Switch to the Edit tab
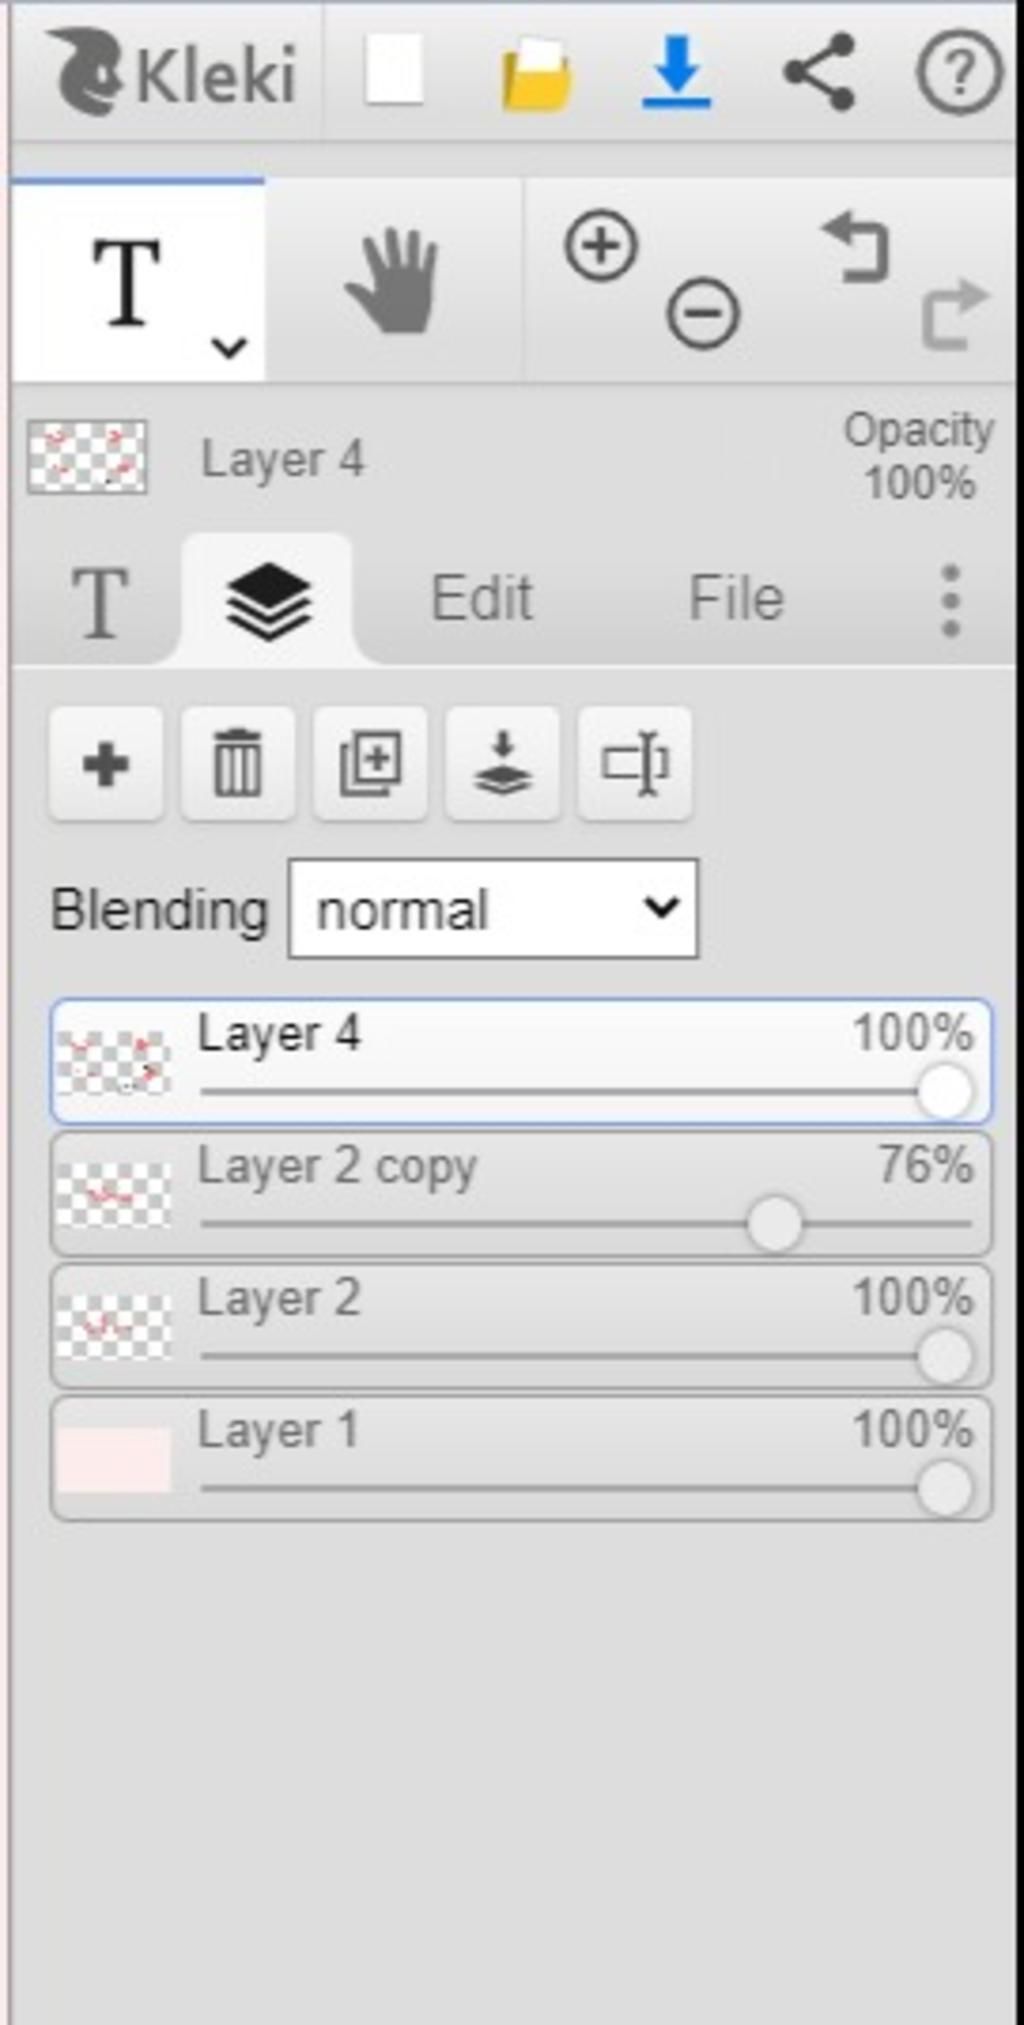This screenshot has height=2025, width=1024. [481, 599]
